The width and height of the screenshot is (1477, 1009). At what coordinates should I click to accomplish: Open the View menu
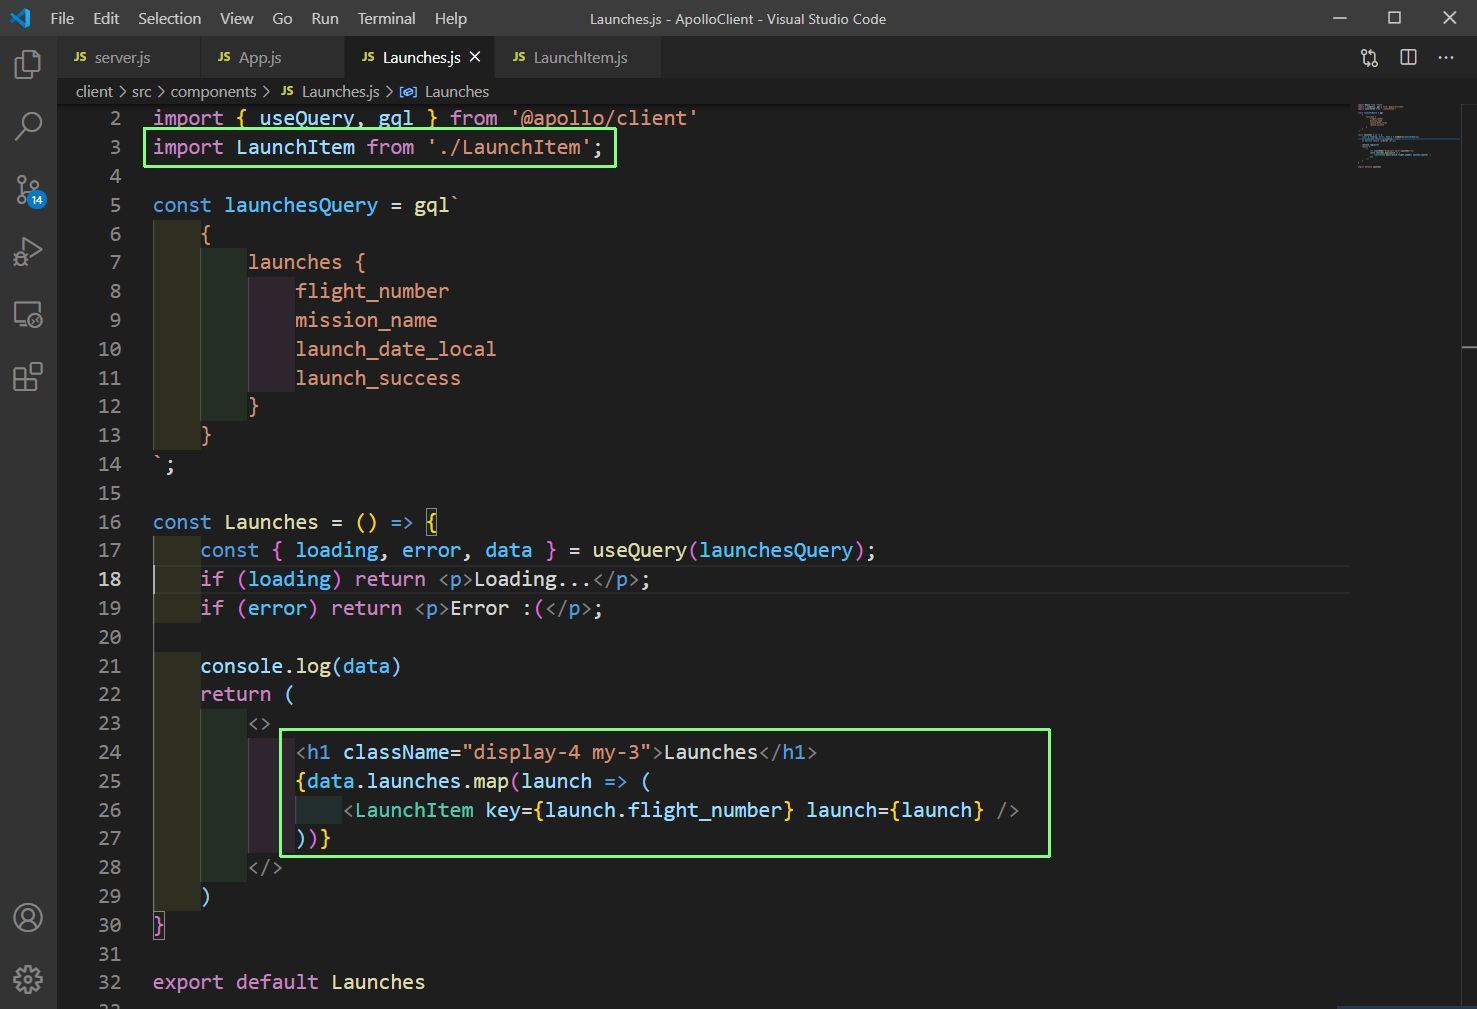(236, 18)
